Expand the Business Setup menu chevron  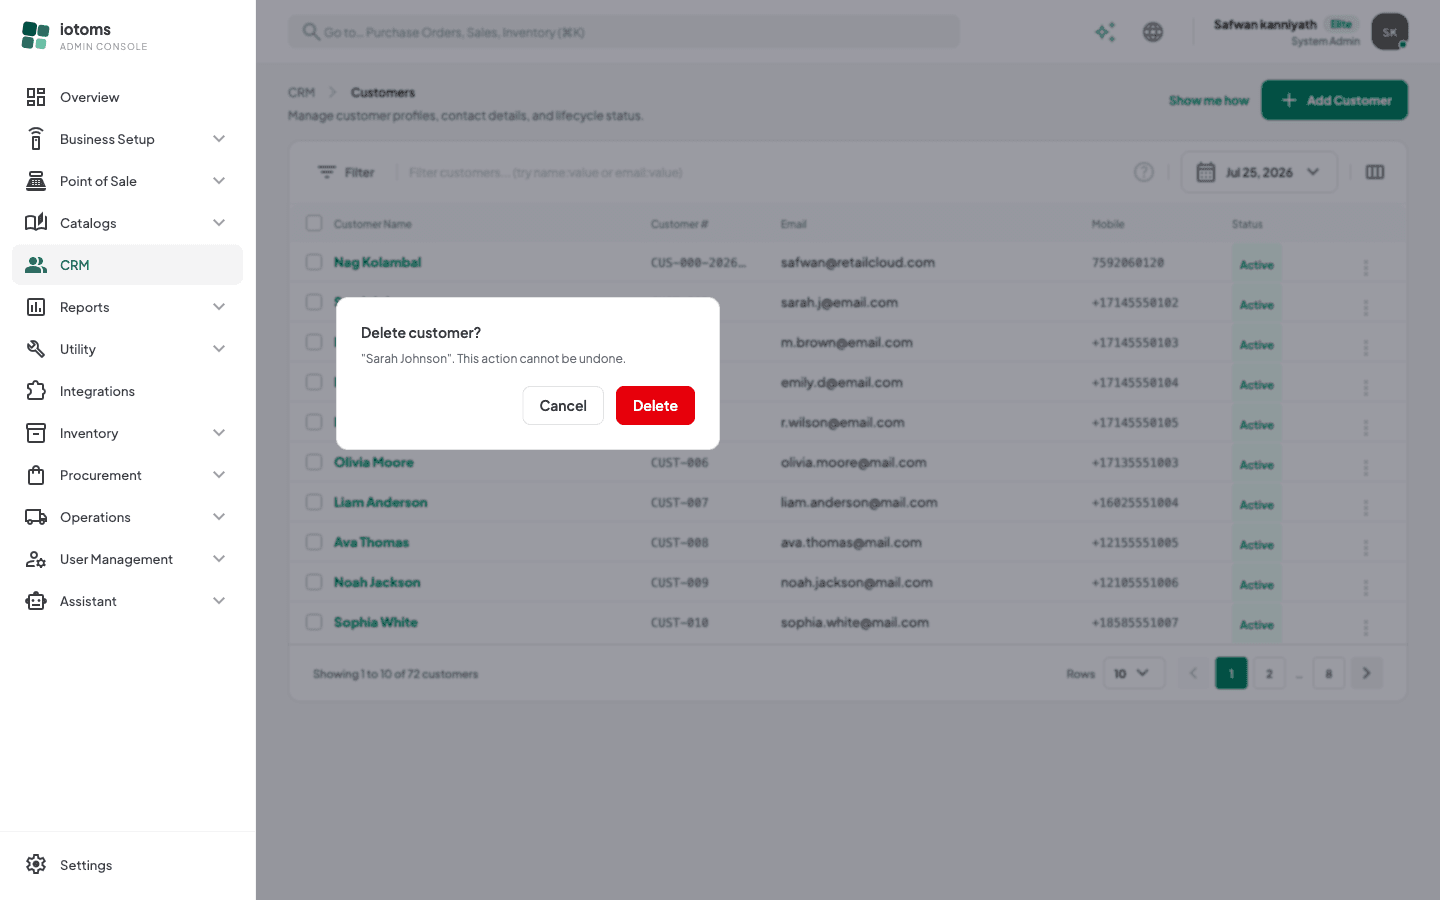[219, 139]
